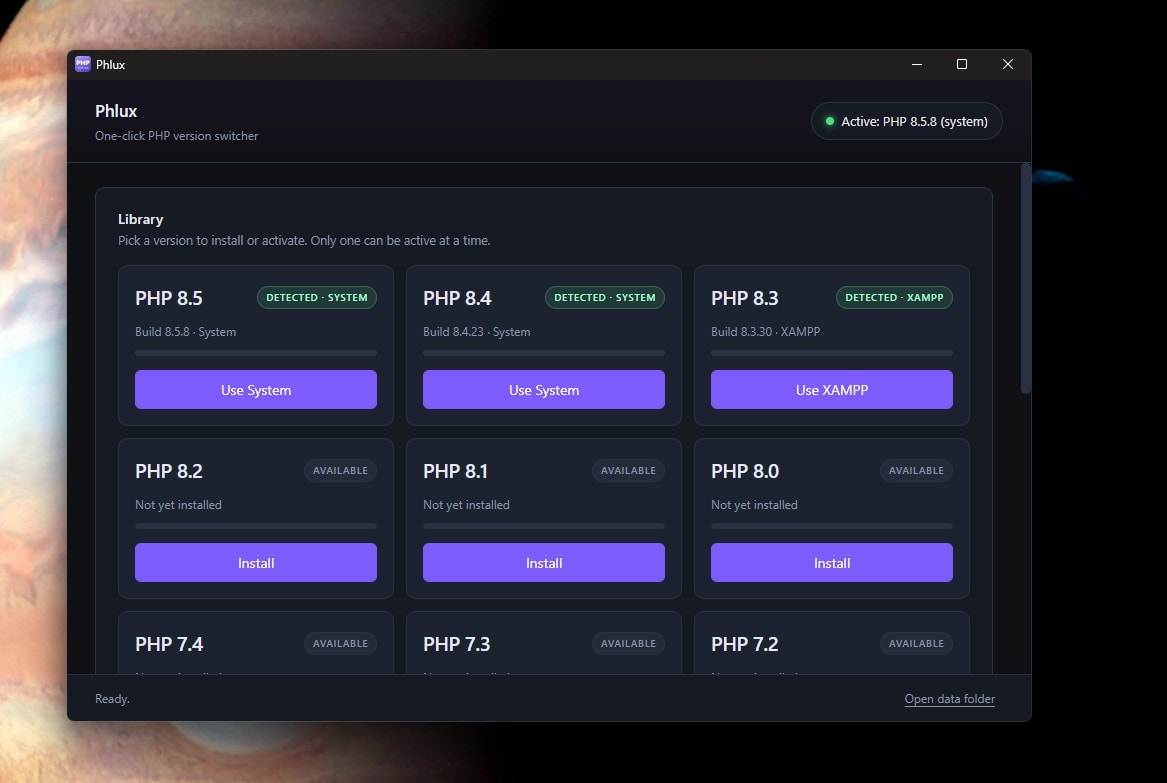Click the text "Build 8.3.30 · XAMPP"
Image resolution: width=1167 pixels, height=783 pixels.
pos(765,331)
